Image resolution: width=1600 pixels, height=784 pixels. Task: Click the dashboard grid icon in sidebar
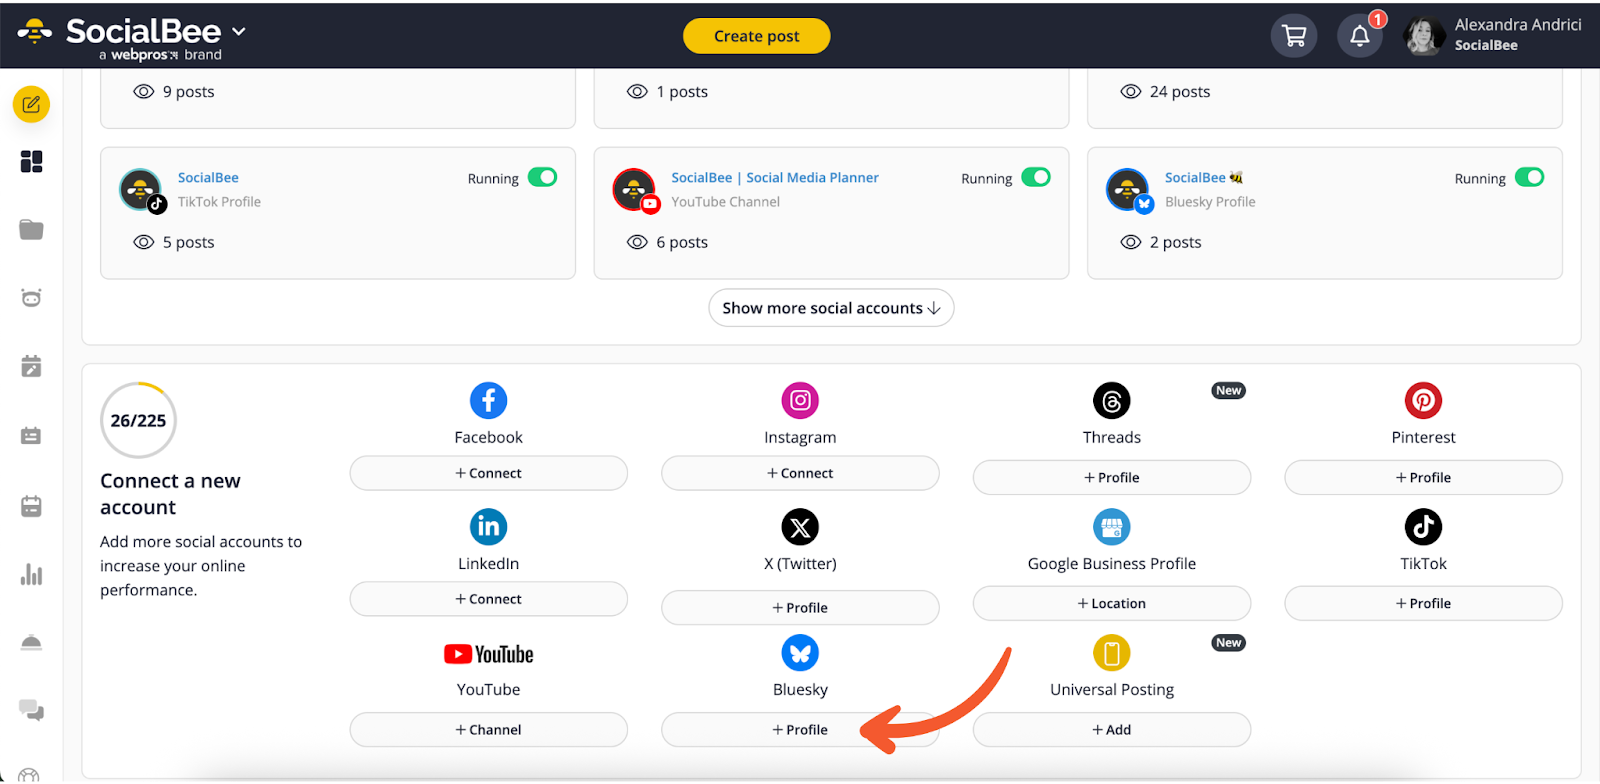[x=32, y=162]
